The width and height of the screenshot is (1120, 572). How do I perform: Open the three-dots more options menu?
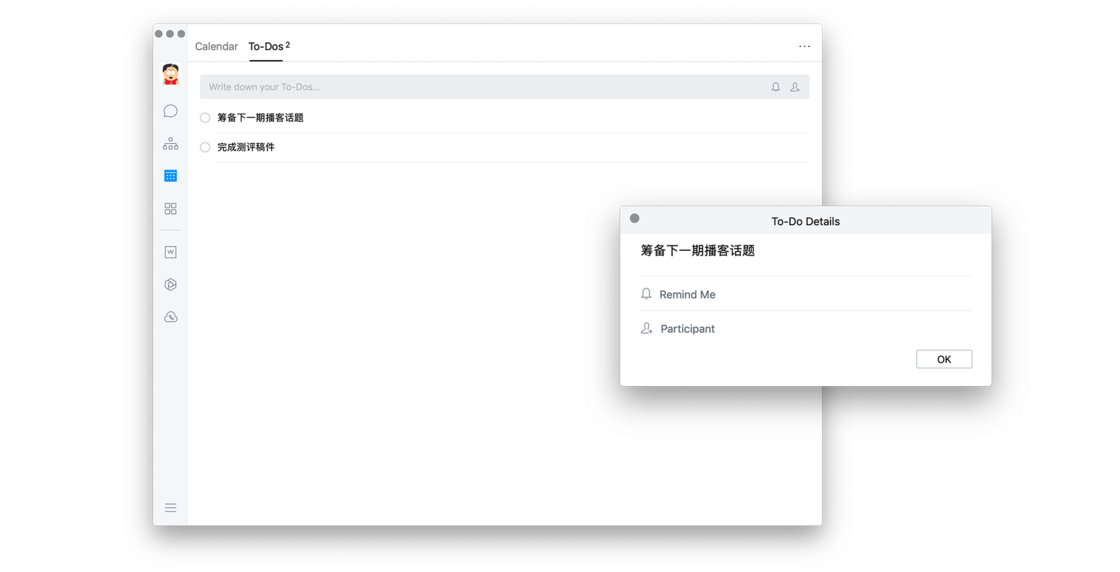pos(804,46)
